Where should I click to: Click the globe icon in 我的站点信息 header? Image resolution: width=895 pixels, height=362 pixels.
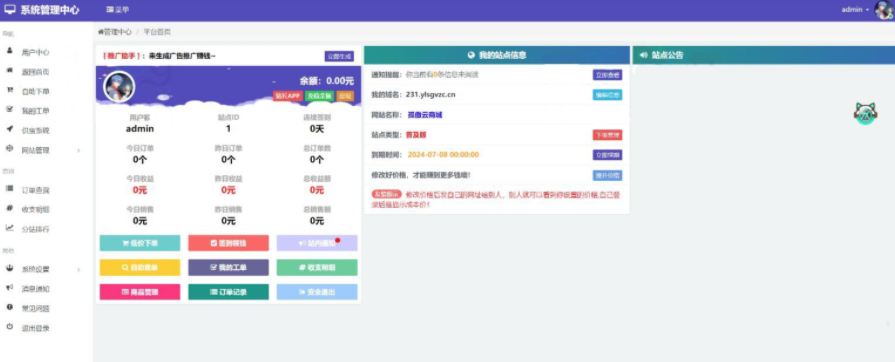click(471, 55)
